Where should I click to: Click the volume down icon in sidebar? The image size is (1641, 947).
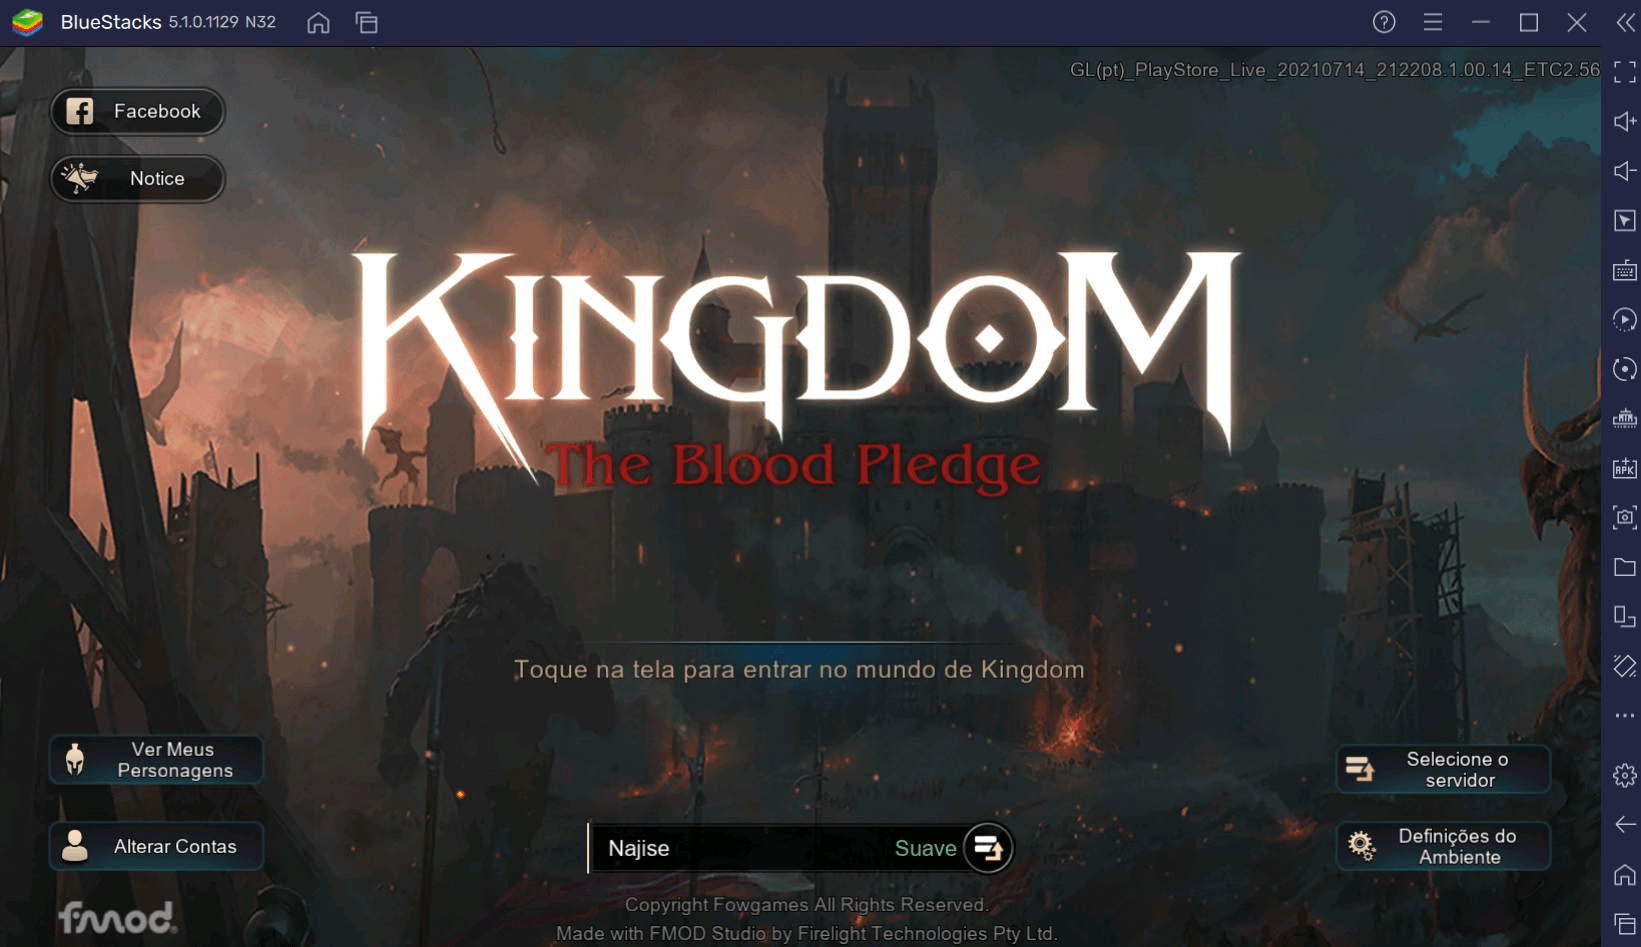[x=1625, y=171]
